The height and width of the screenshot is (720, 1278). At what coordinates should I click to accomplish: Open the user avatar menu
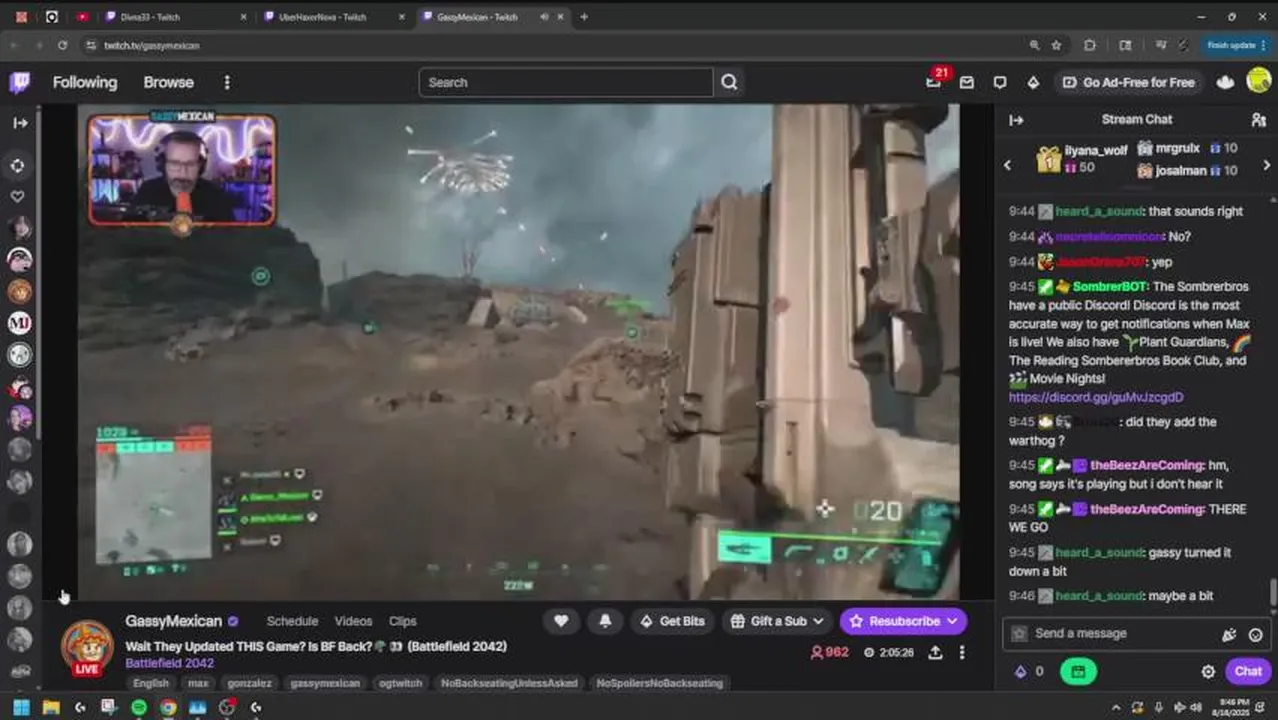click(x=1259, y=81)
